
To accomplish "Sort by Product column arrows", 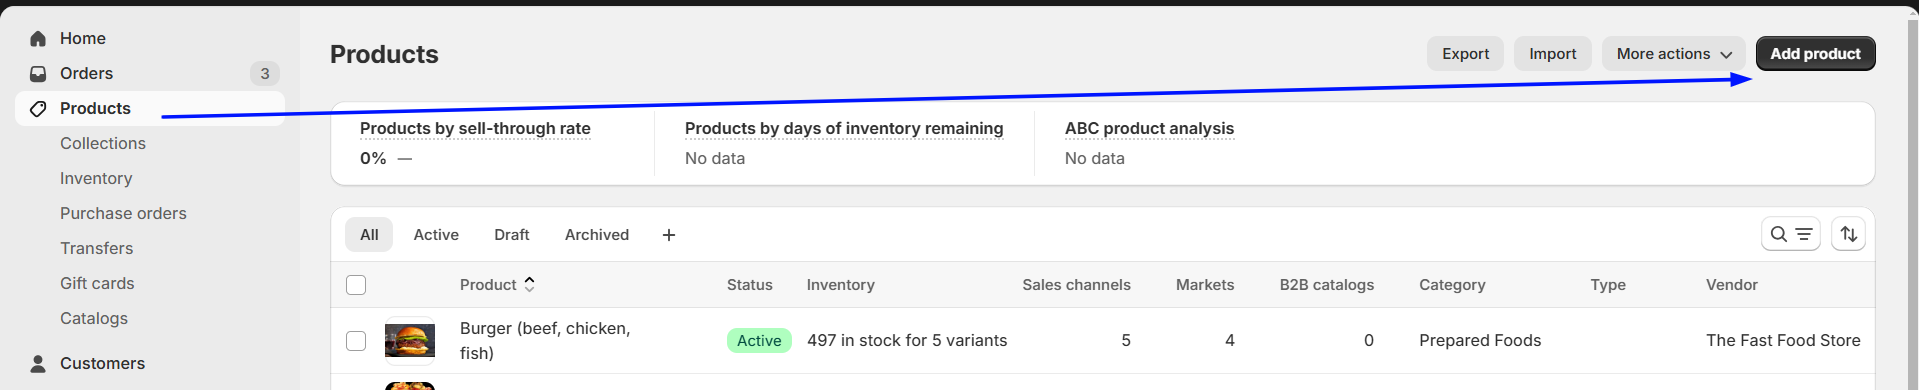I will [529, 284].
